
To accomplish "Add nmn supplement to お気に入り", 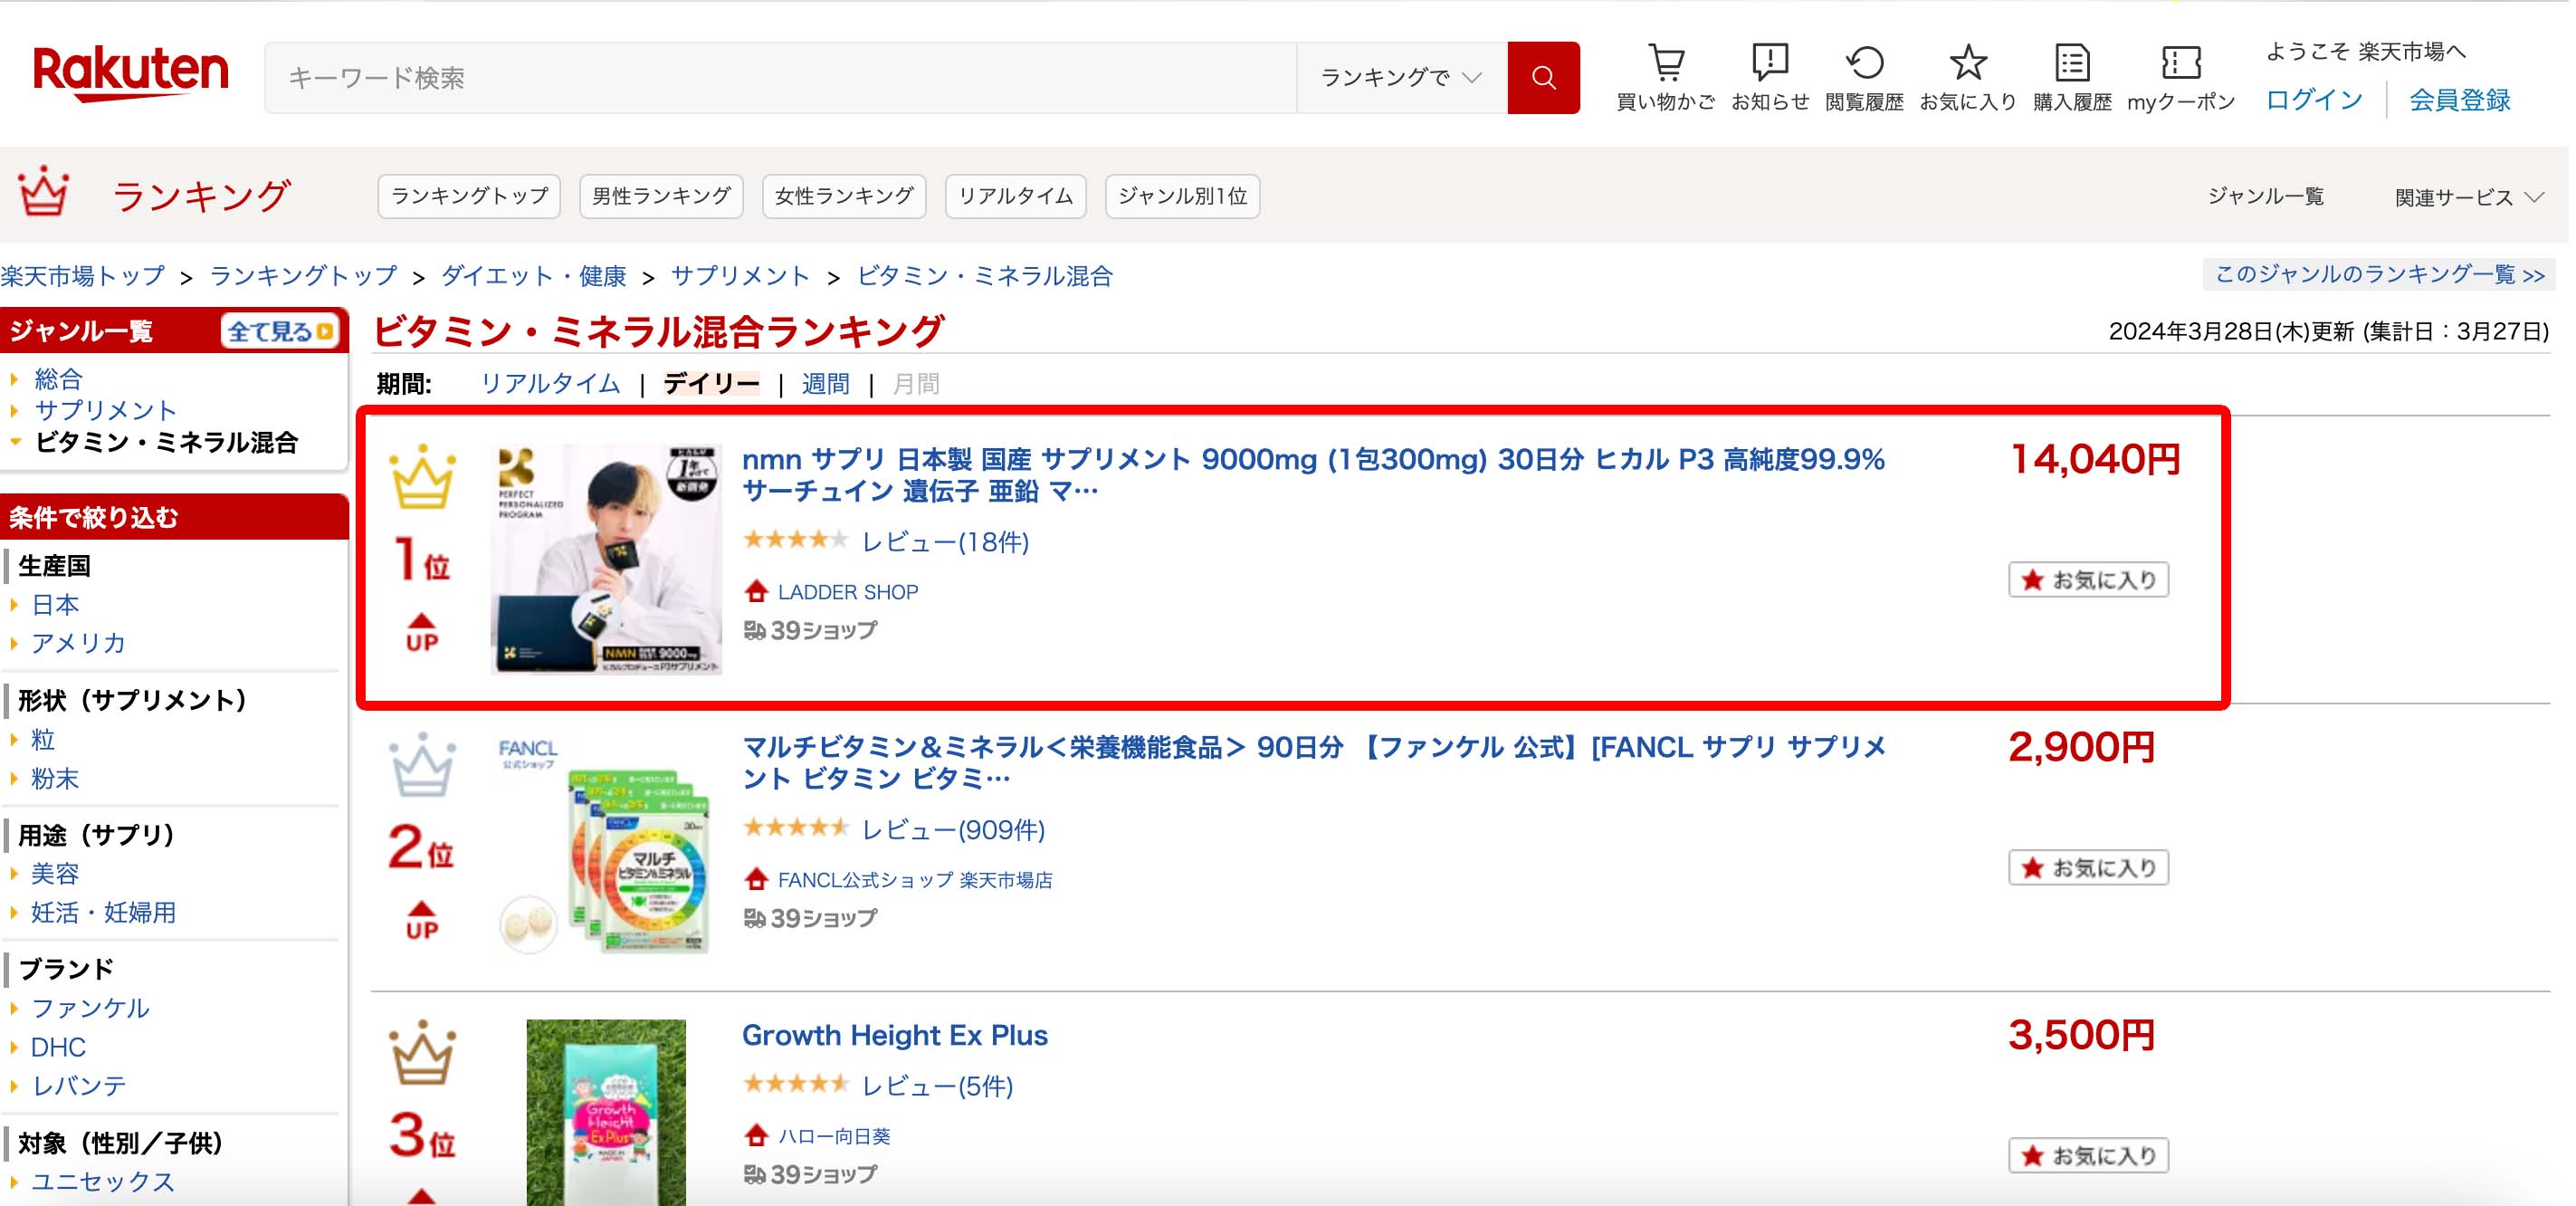I will pos(2088,580).
